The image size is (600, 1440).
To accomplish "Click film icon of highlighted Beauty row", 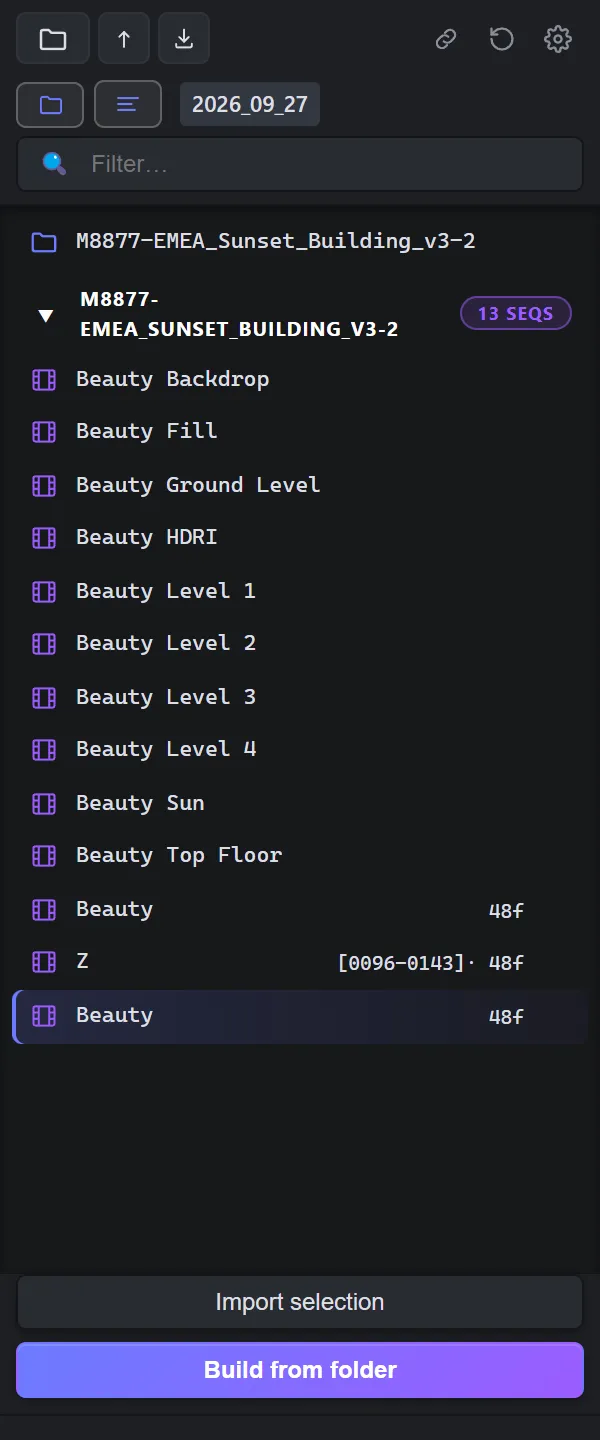I will [x=44, y=1016].
